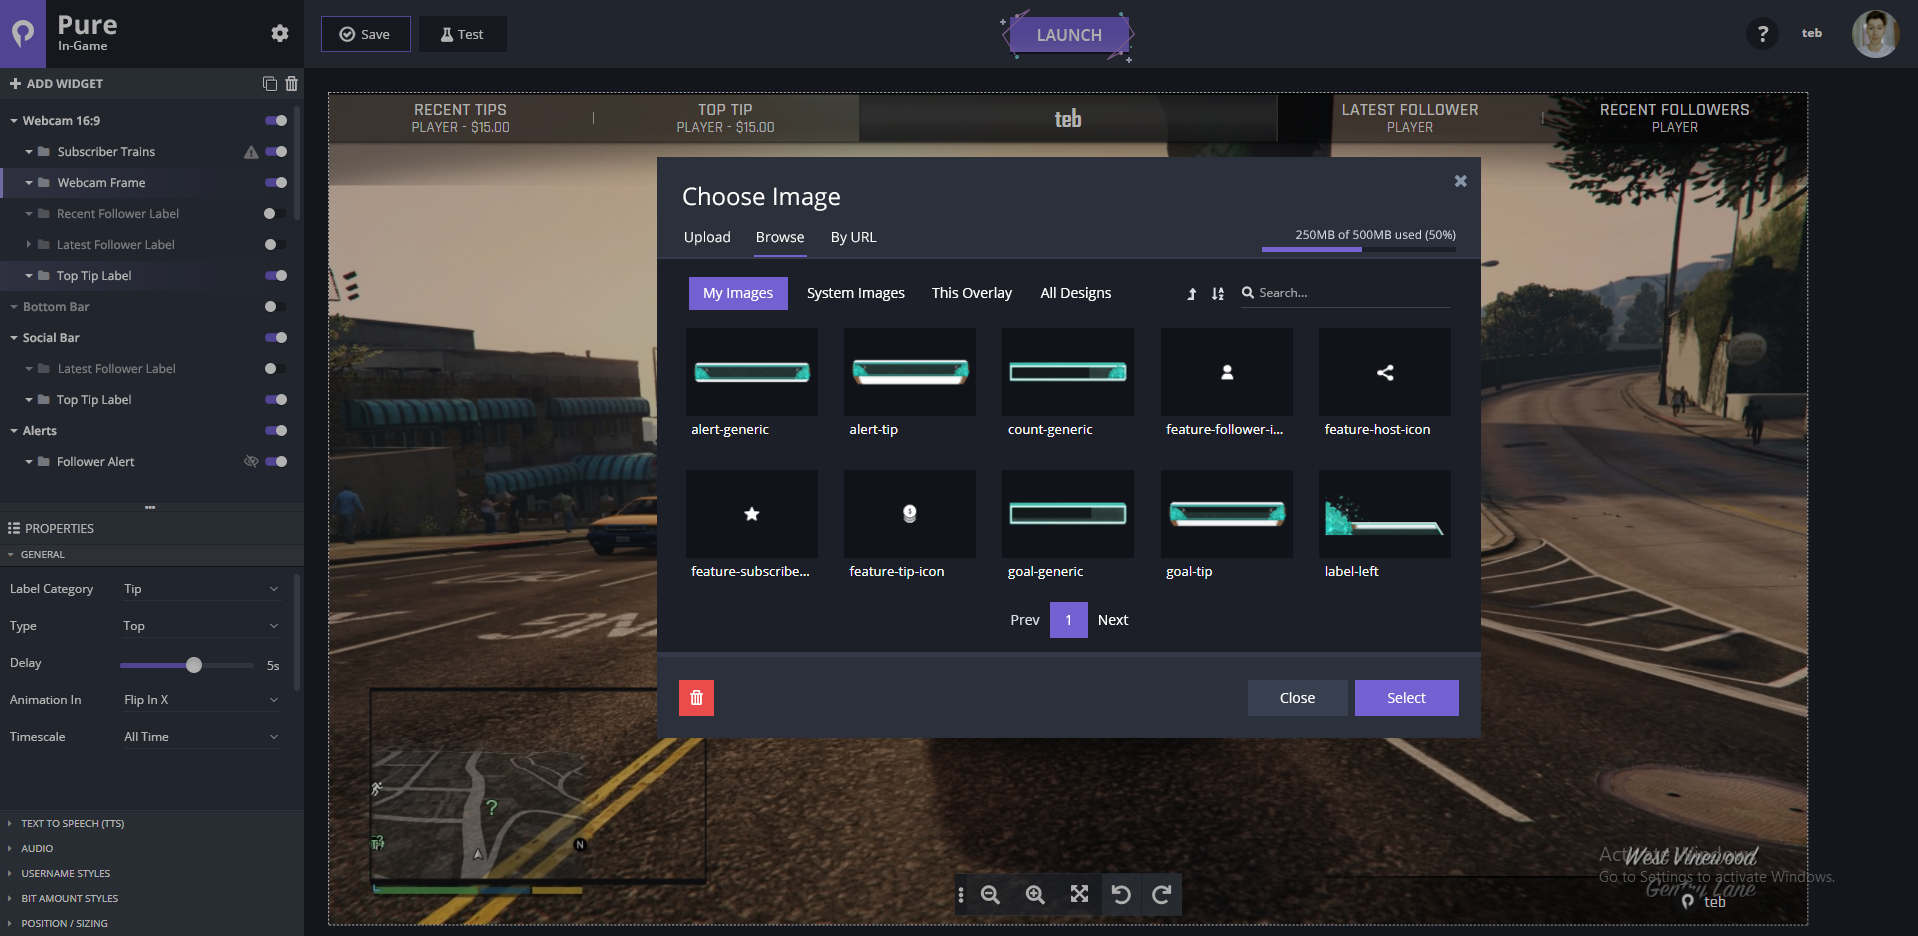Viewport: 1918px width, 936px height.
Task: Toggle the Webcam 16:9 widget off
Action: click(276, 121)
